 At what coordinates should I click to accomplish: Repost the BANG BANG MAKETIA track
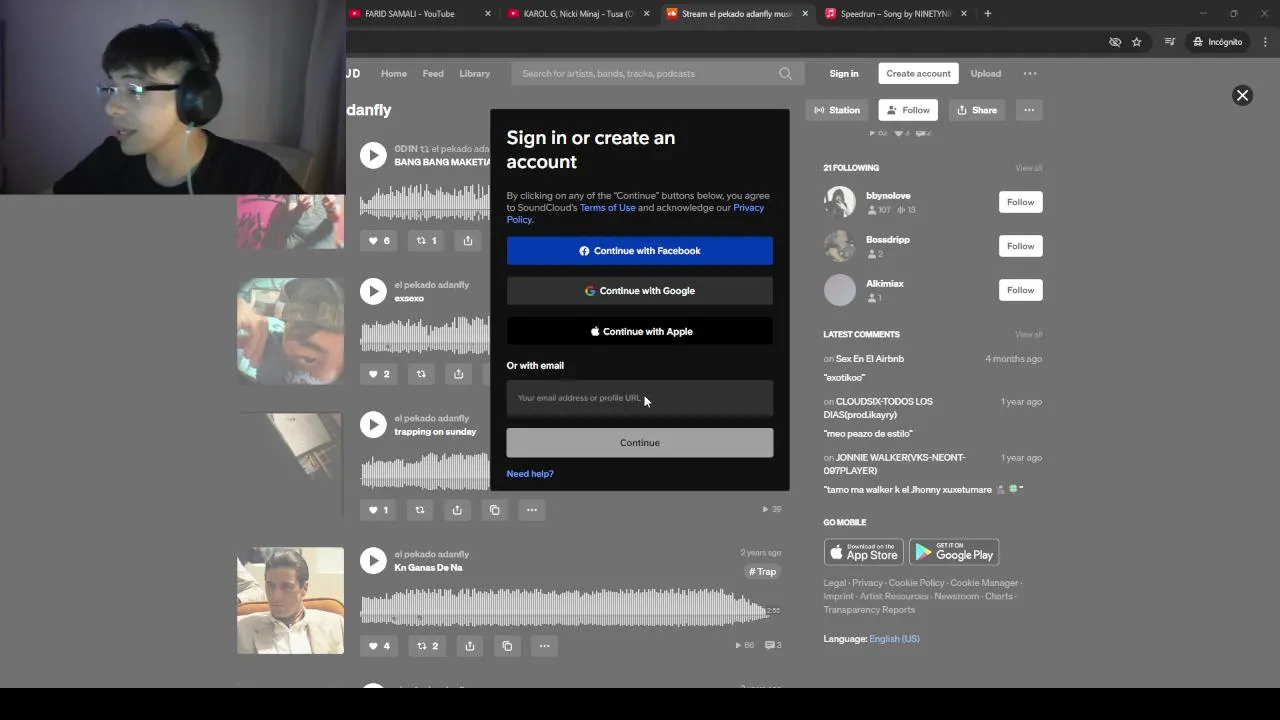pyautogui.click(x=426, y=240)
